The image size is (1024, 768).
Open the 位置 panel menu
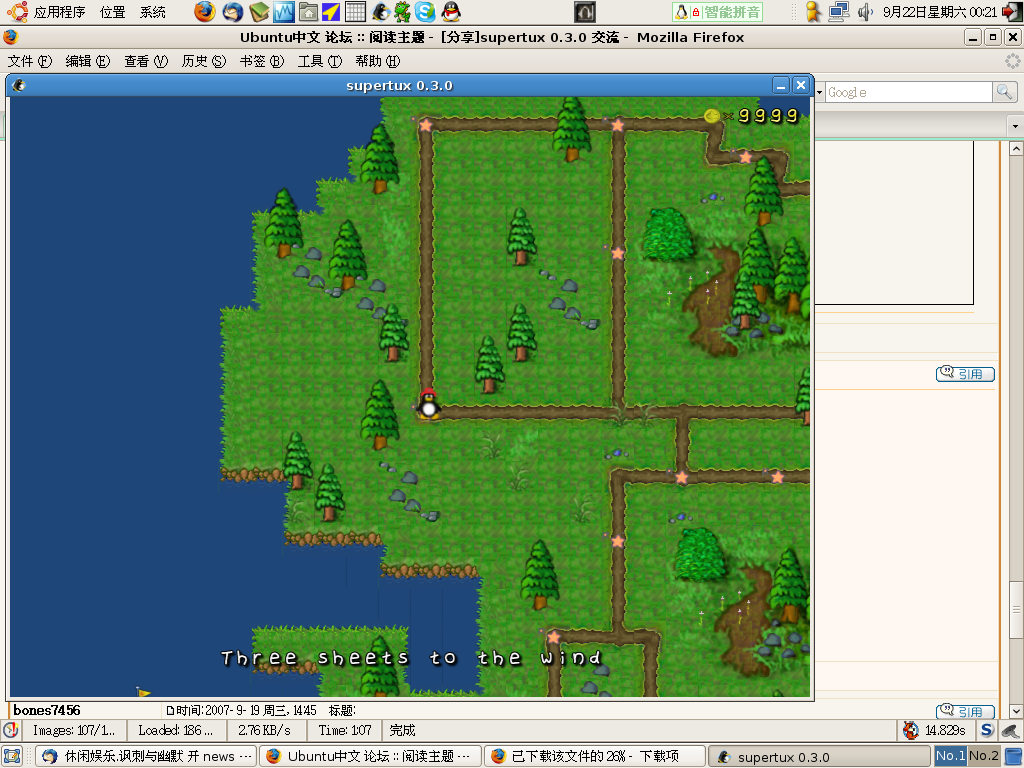[112, 12]
